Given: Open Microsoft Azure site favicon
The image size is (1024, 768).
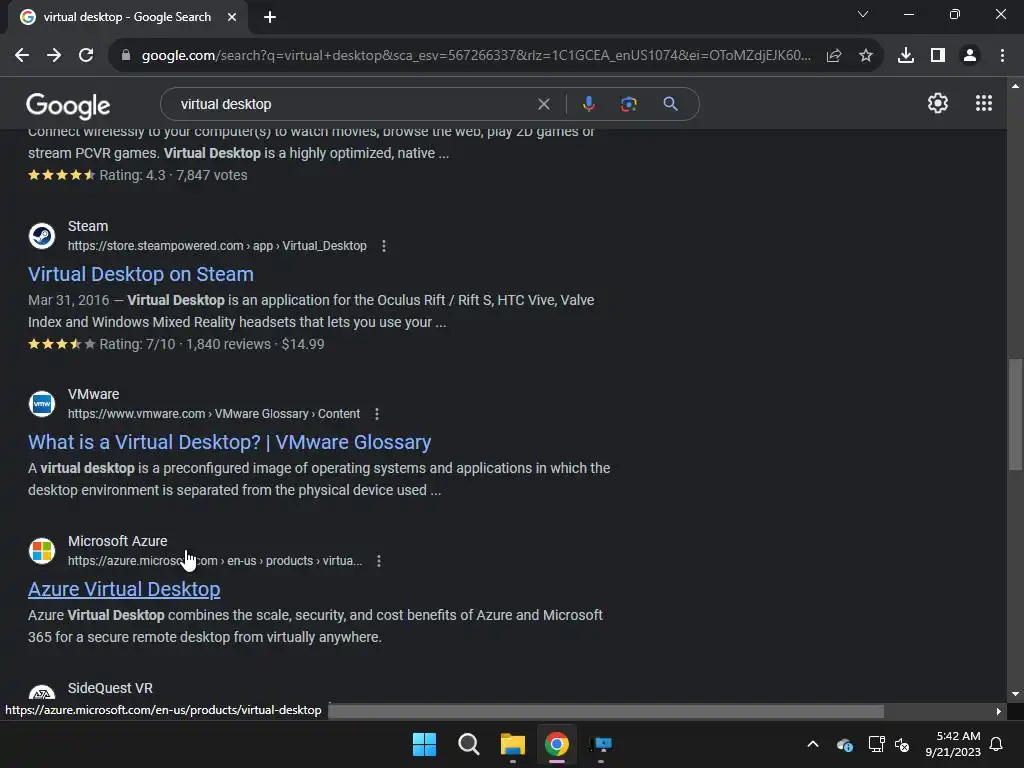Looking at the screenshot, I should (x=42, y=551).
